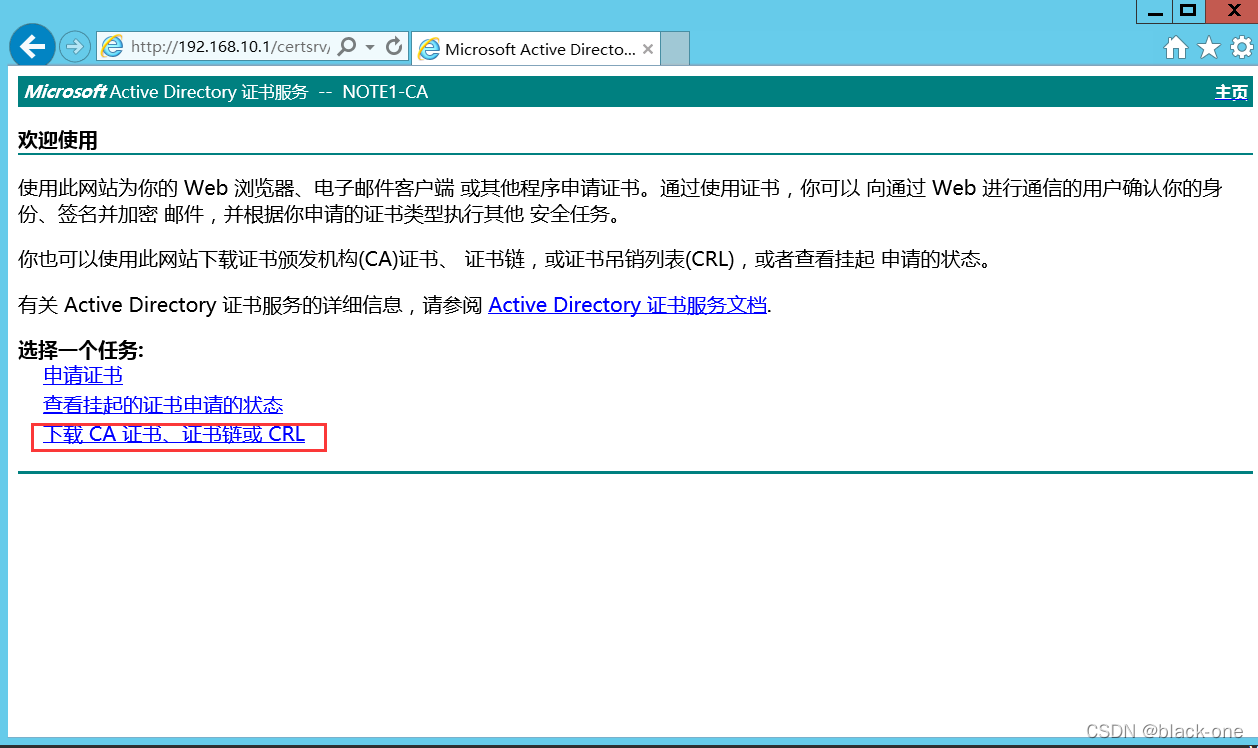Screen dimensions: 1258x748
Task: Go back with the browser back arrow
Action: pos(33,46)
